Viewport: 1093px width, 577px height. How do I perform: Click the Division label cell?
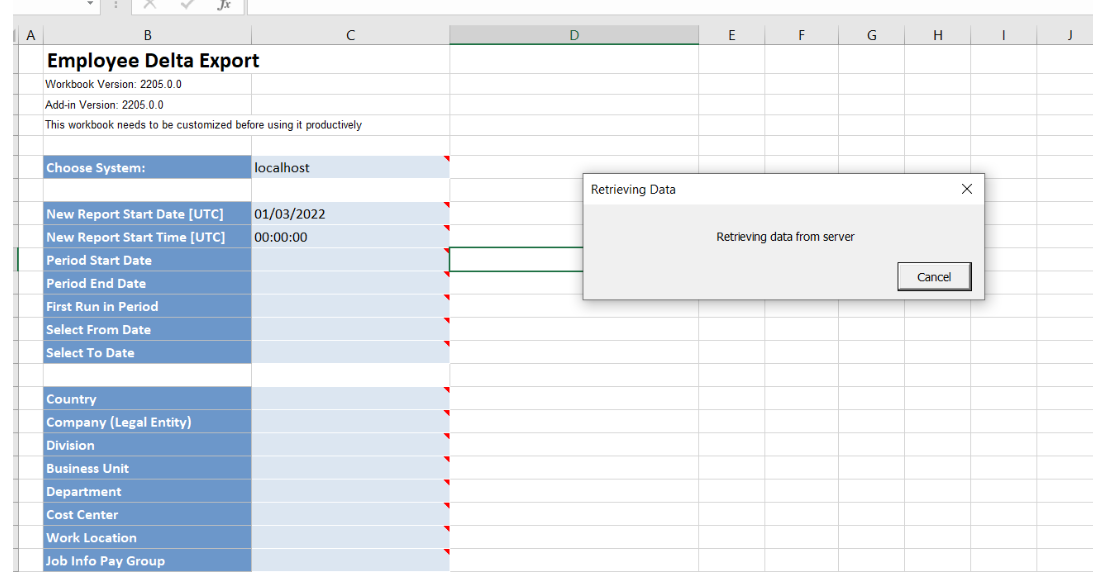tap(147, 445)
